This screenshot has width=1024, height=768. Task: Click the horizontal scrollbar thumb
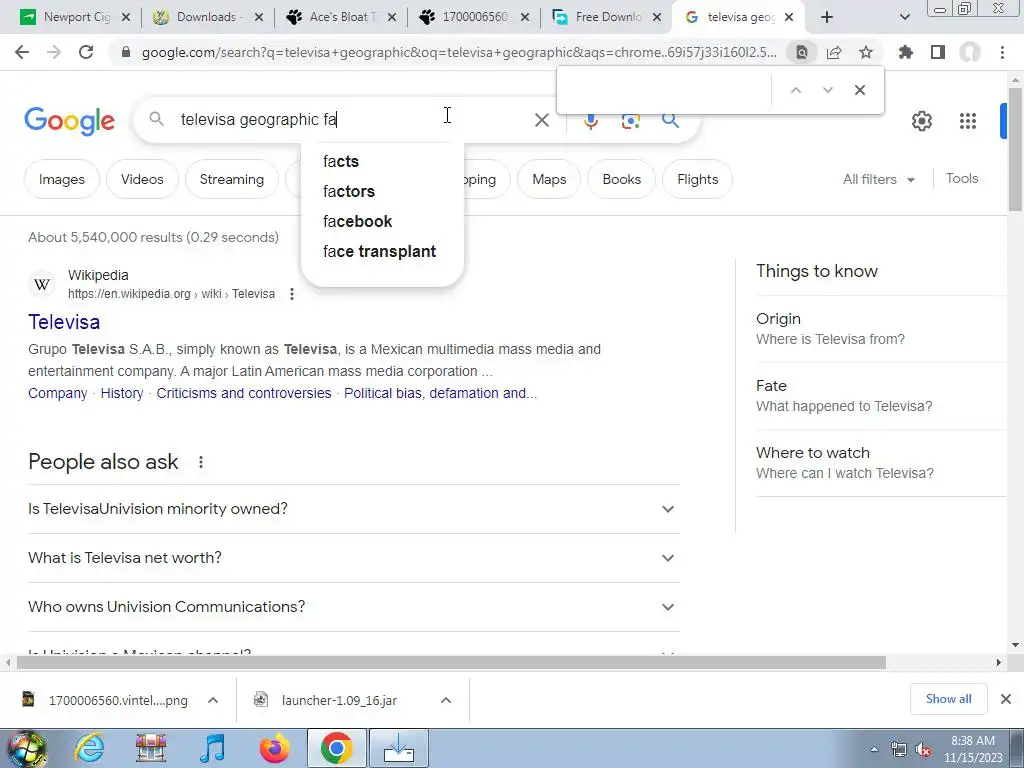[x=451, y=662]
